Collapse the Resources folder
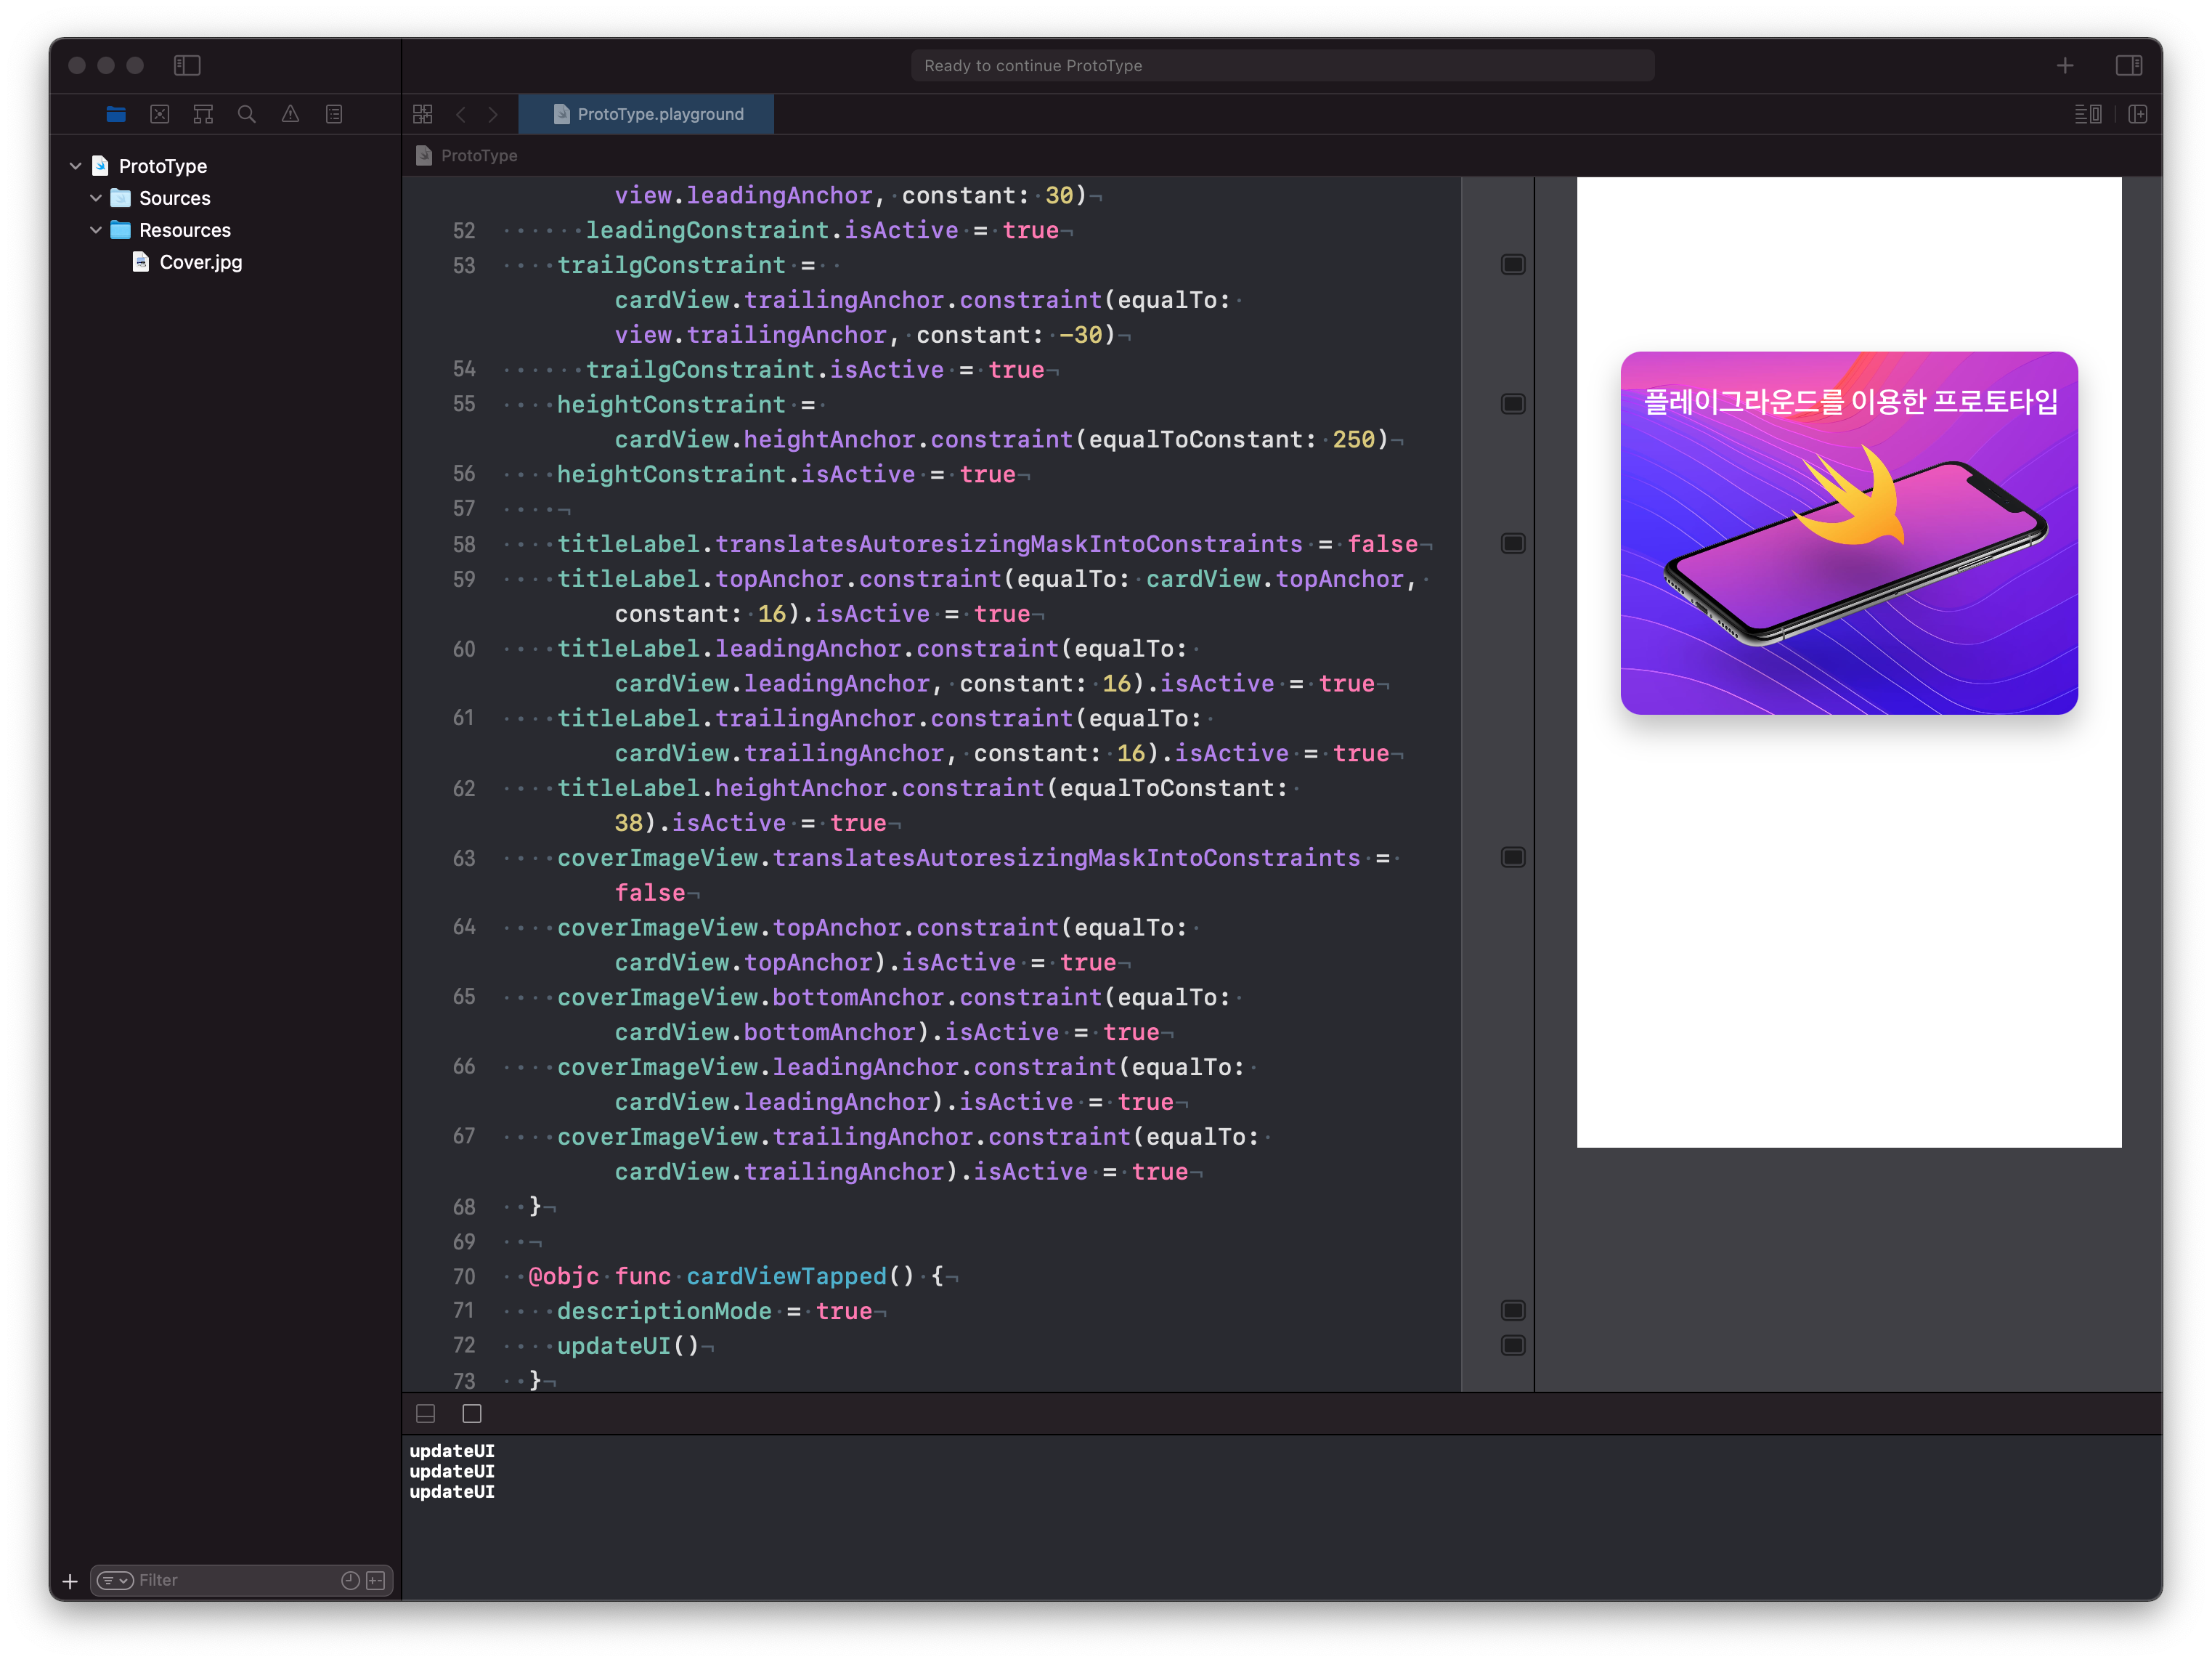 coord(96,230)
